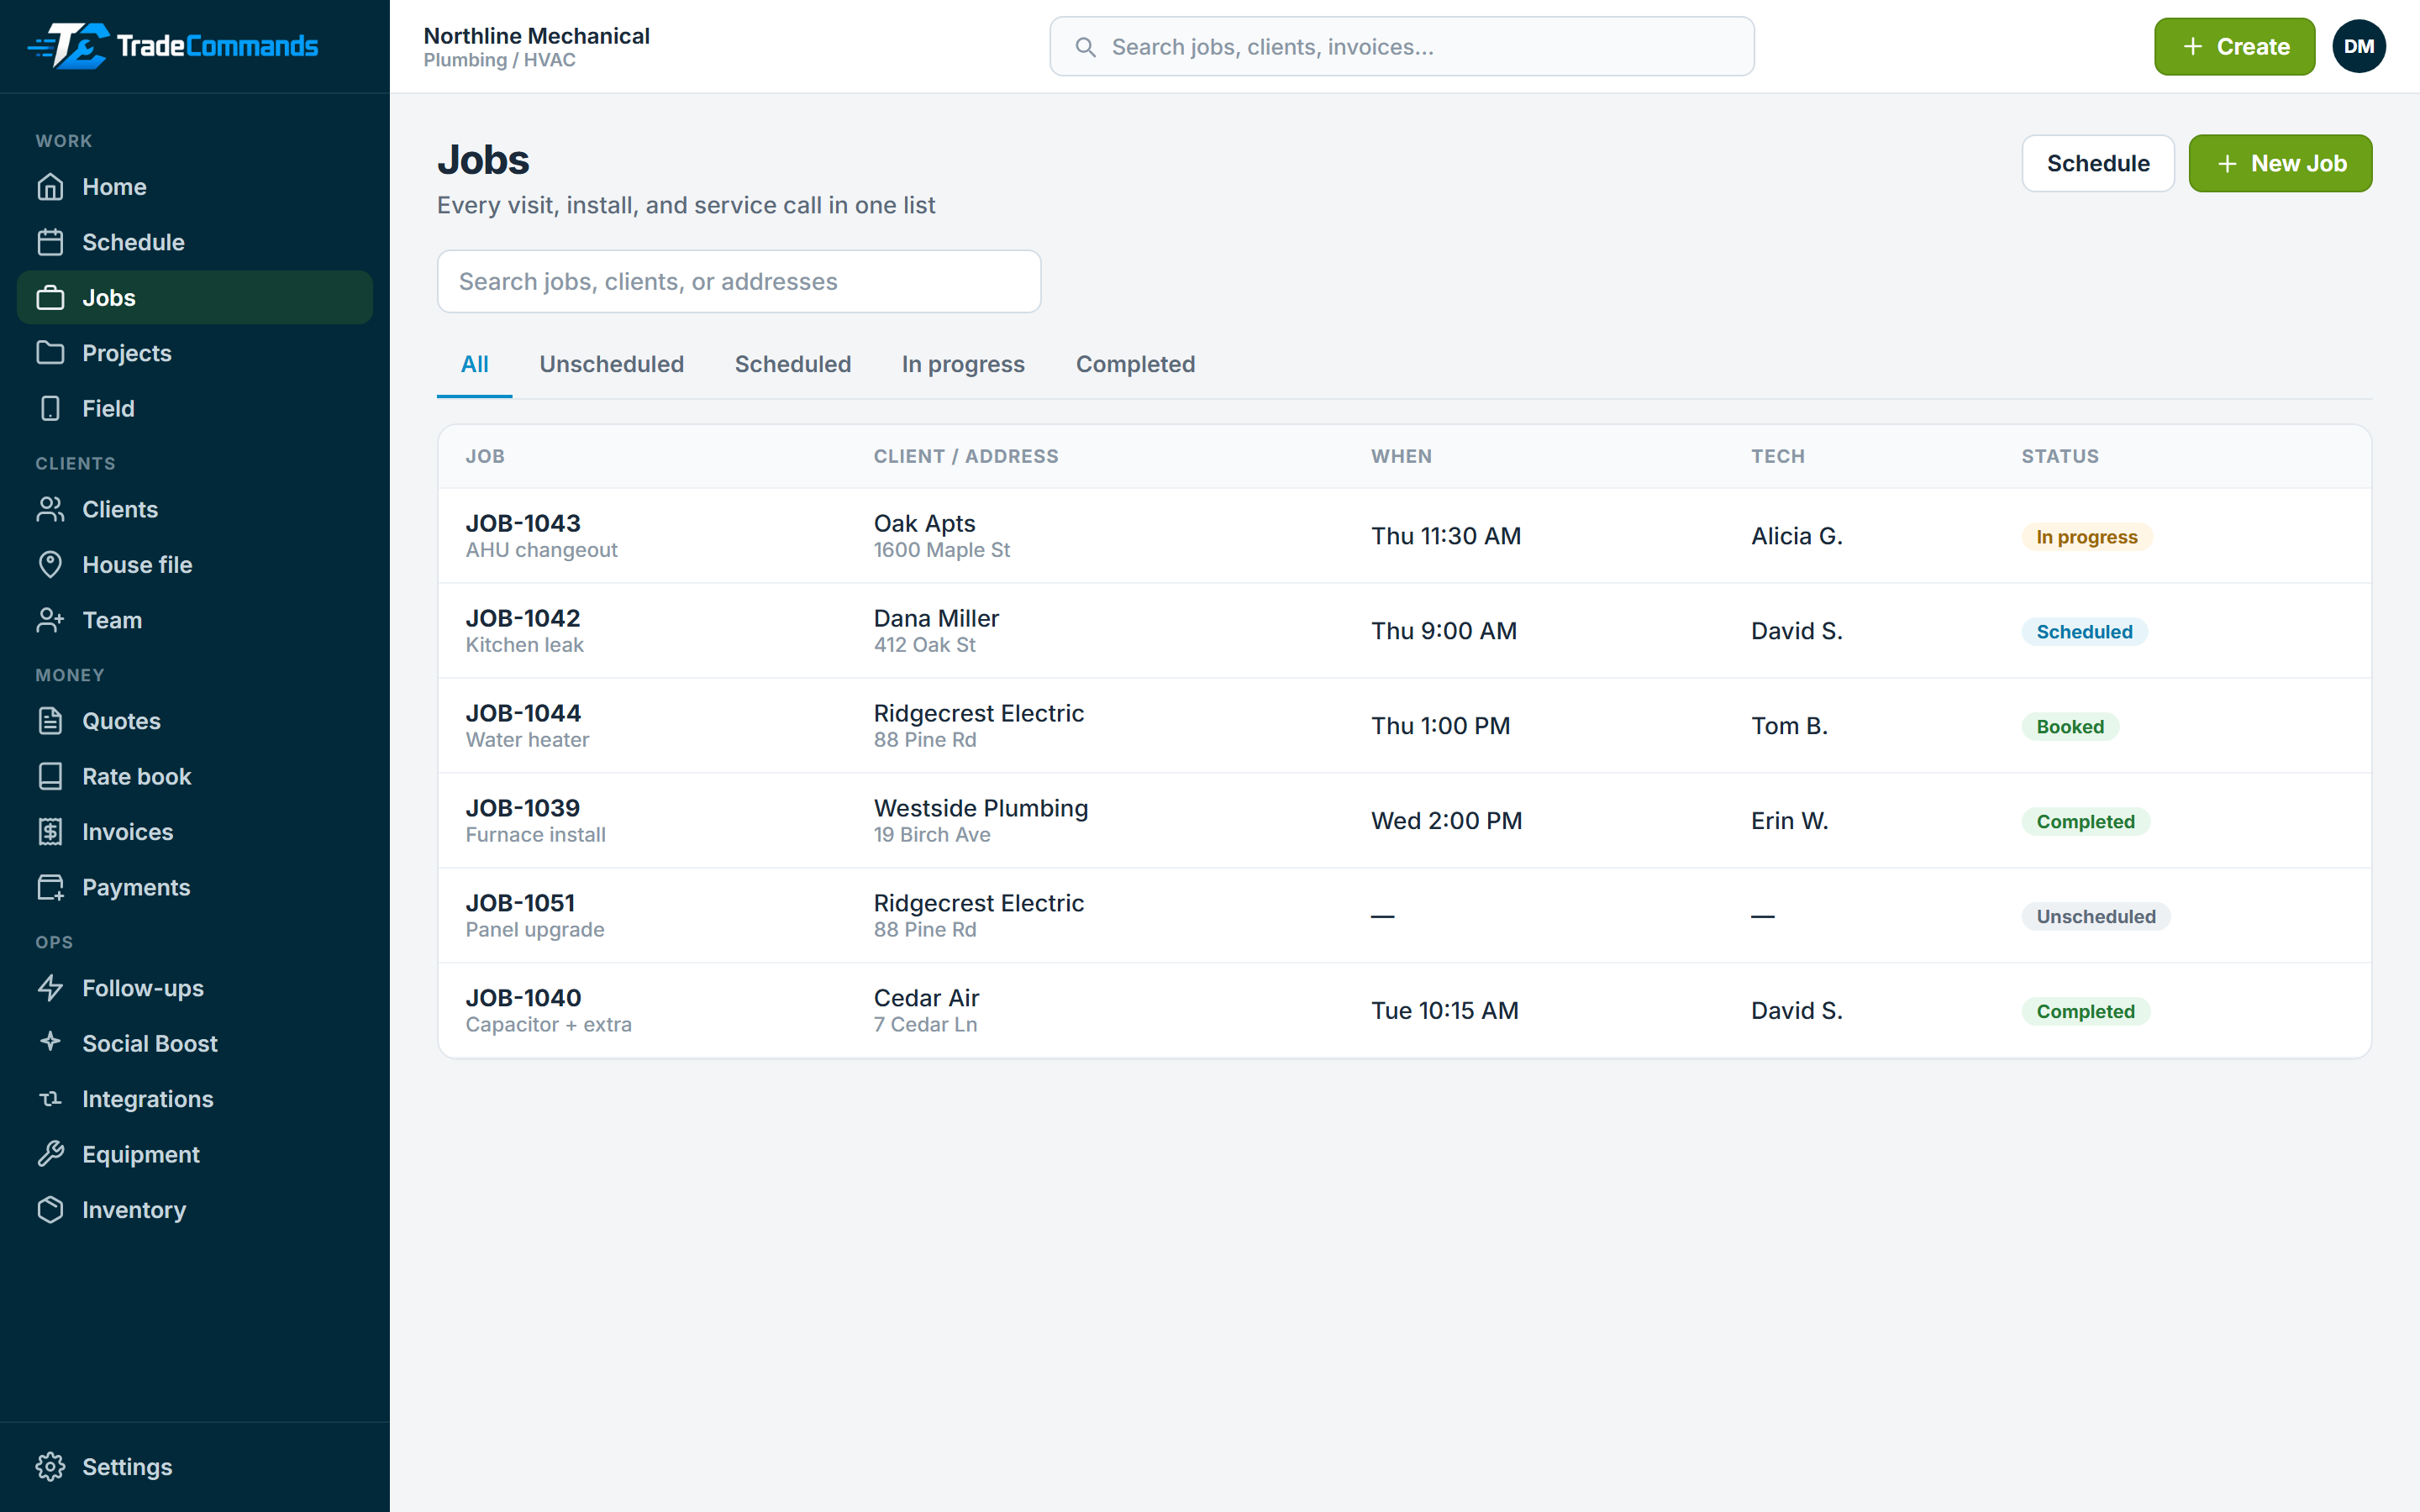2420x1512 pixels.
Task: Open Follow-ups lightning icon
Action: tap(50, 988)
